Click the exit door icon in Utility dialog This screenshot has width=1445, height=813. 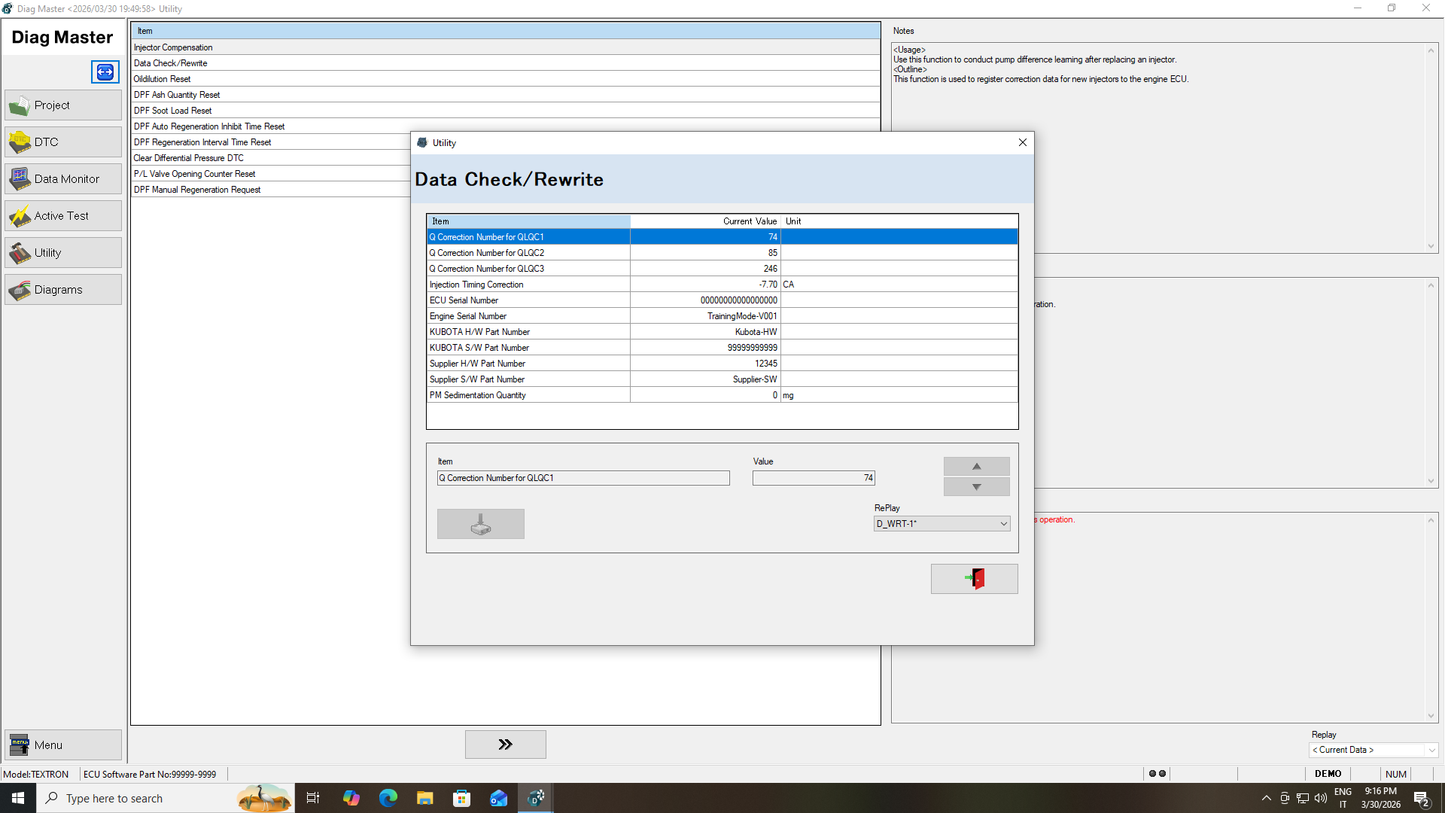click(974, 579)
